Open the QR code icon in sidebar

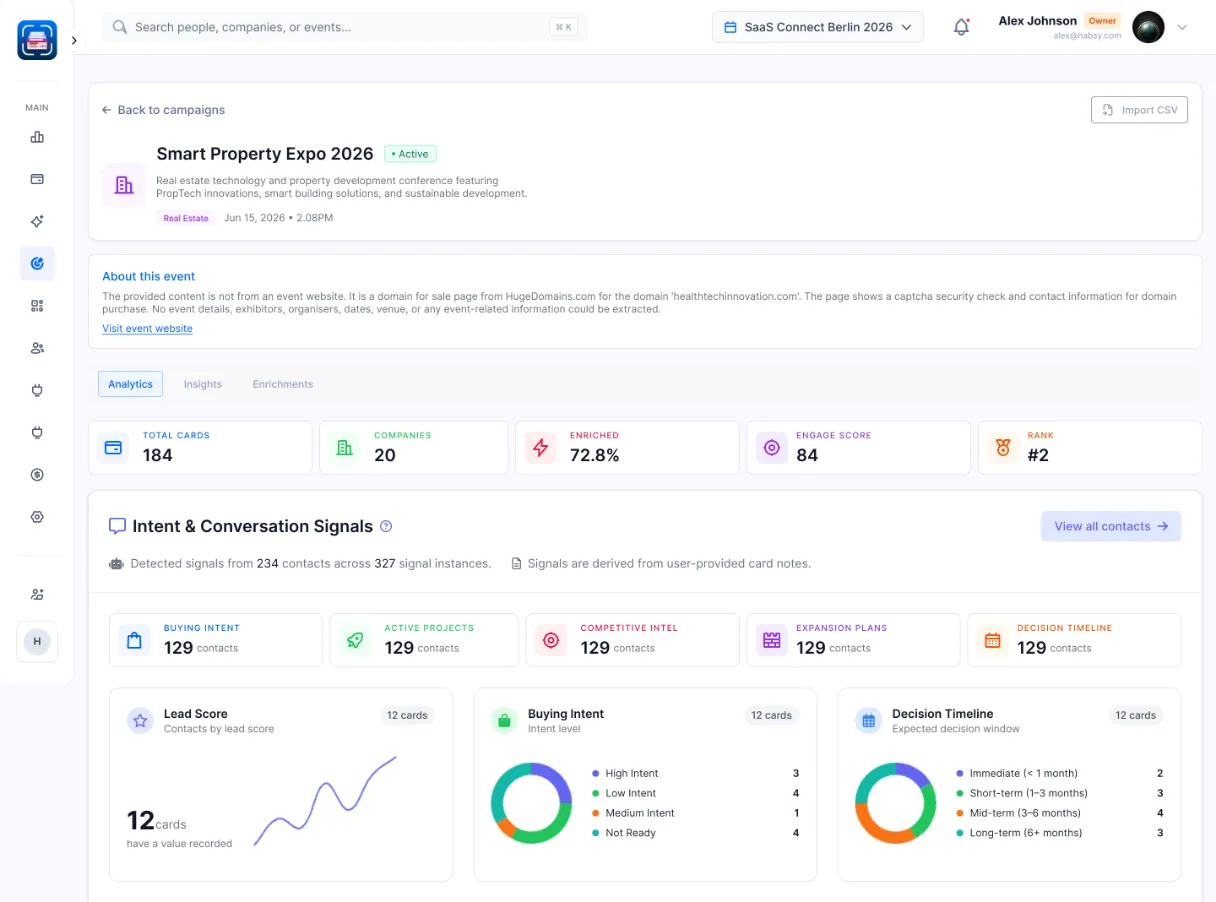click(x=37, y=306)
